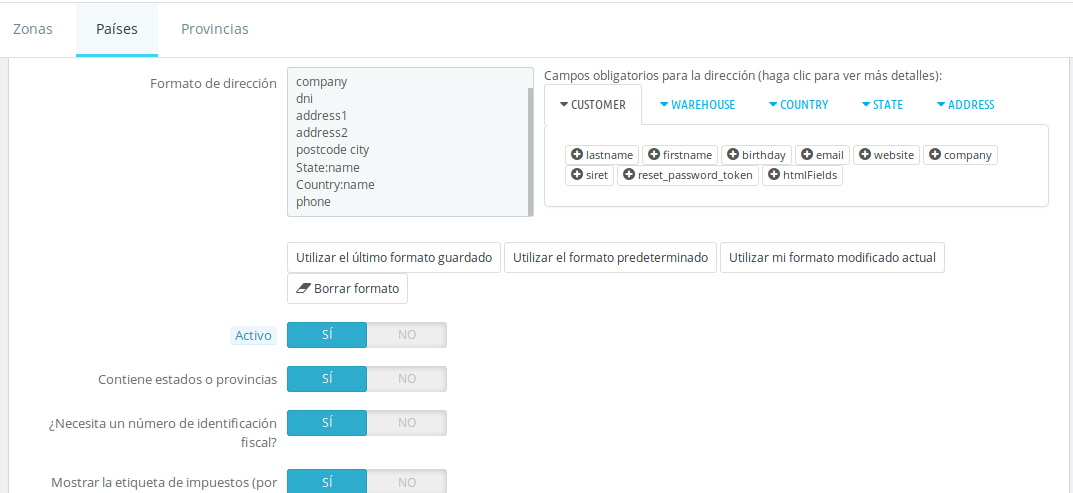
Task: Add the birthday field to the format
Action: point(756,155)
